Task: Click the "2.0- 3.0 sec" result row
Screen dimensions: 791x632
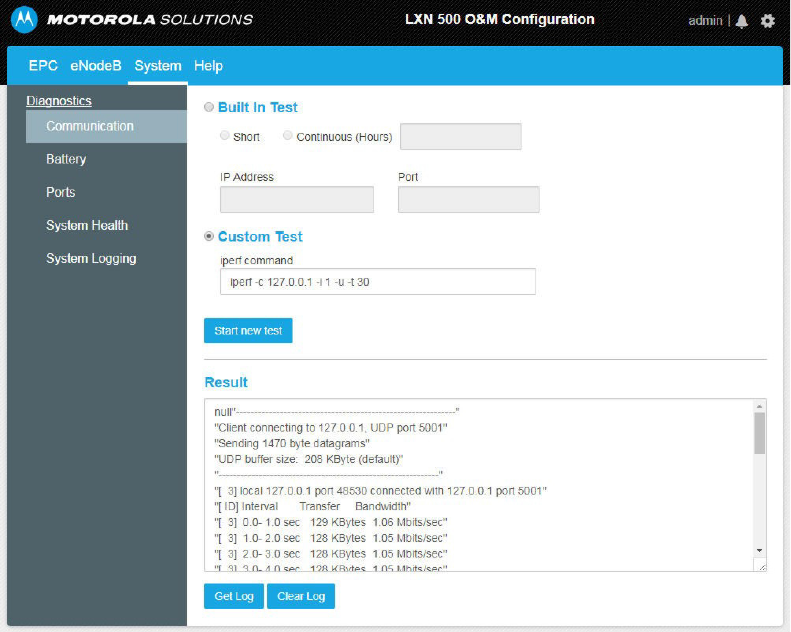Action: [x=331, y=554]
